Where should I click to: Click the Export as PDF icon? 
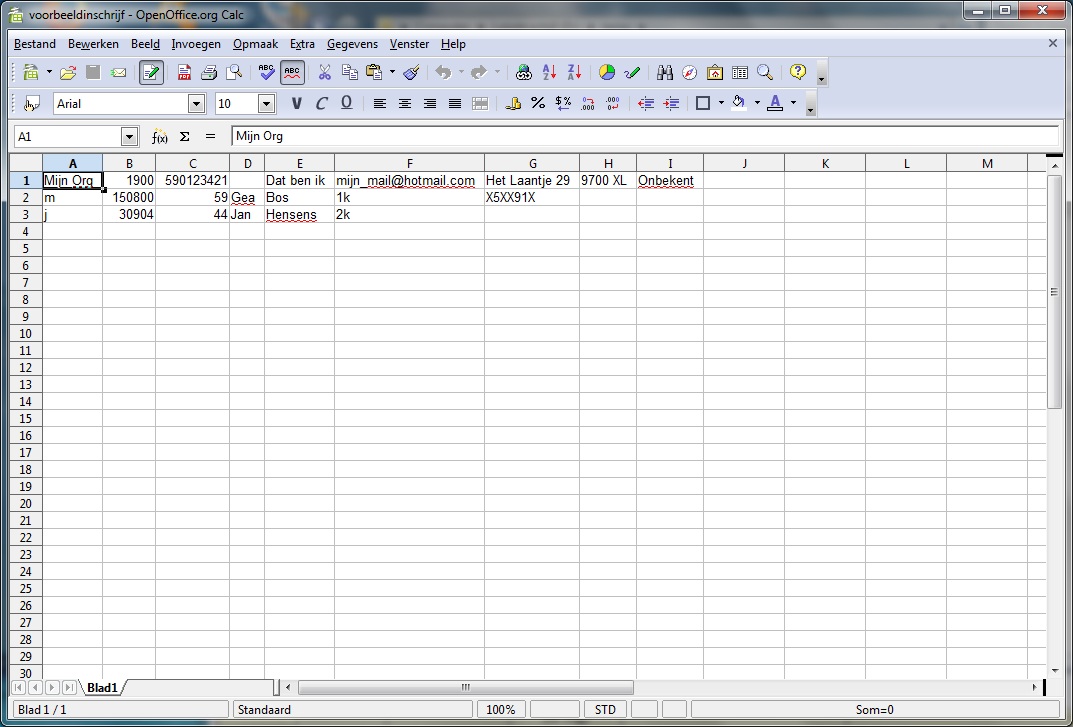[184, 73]
